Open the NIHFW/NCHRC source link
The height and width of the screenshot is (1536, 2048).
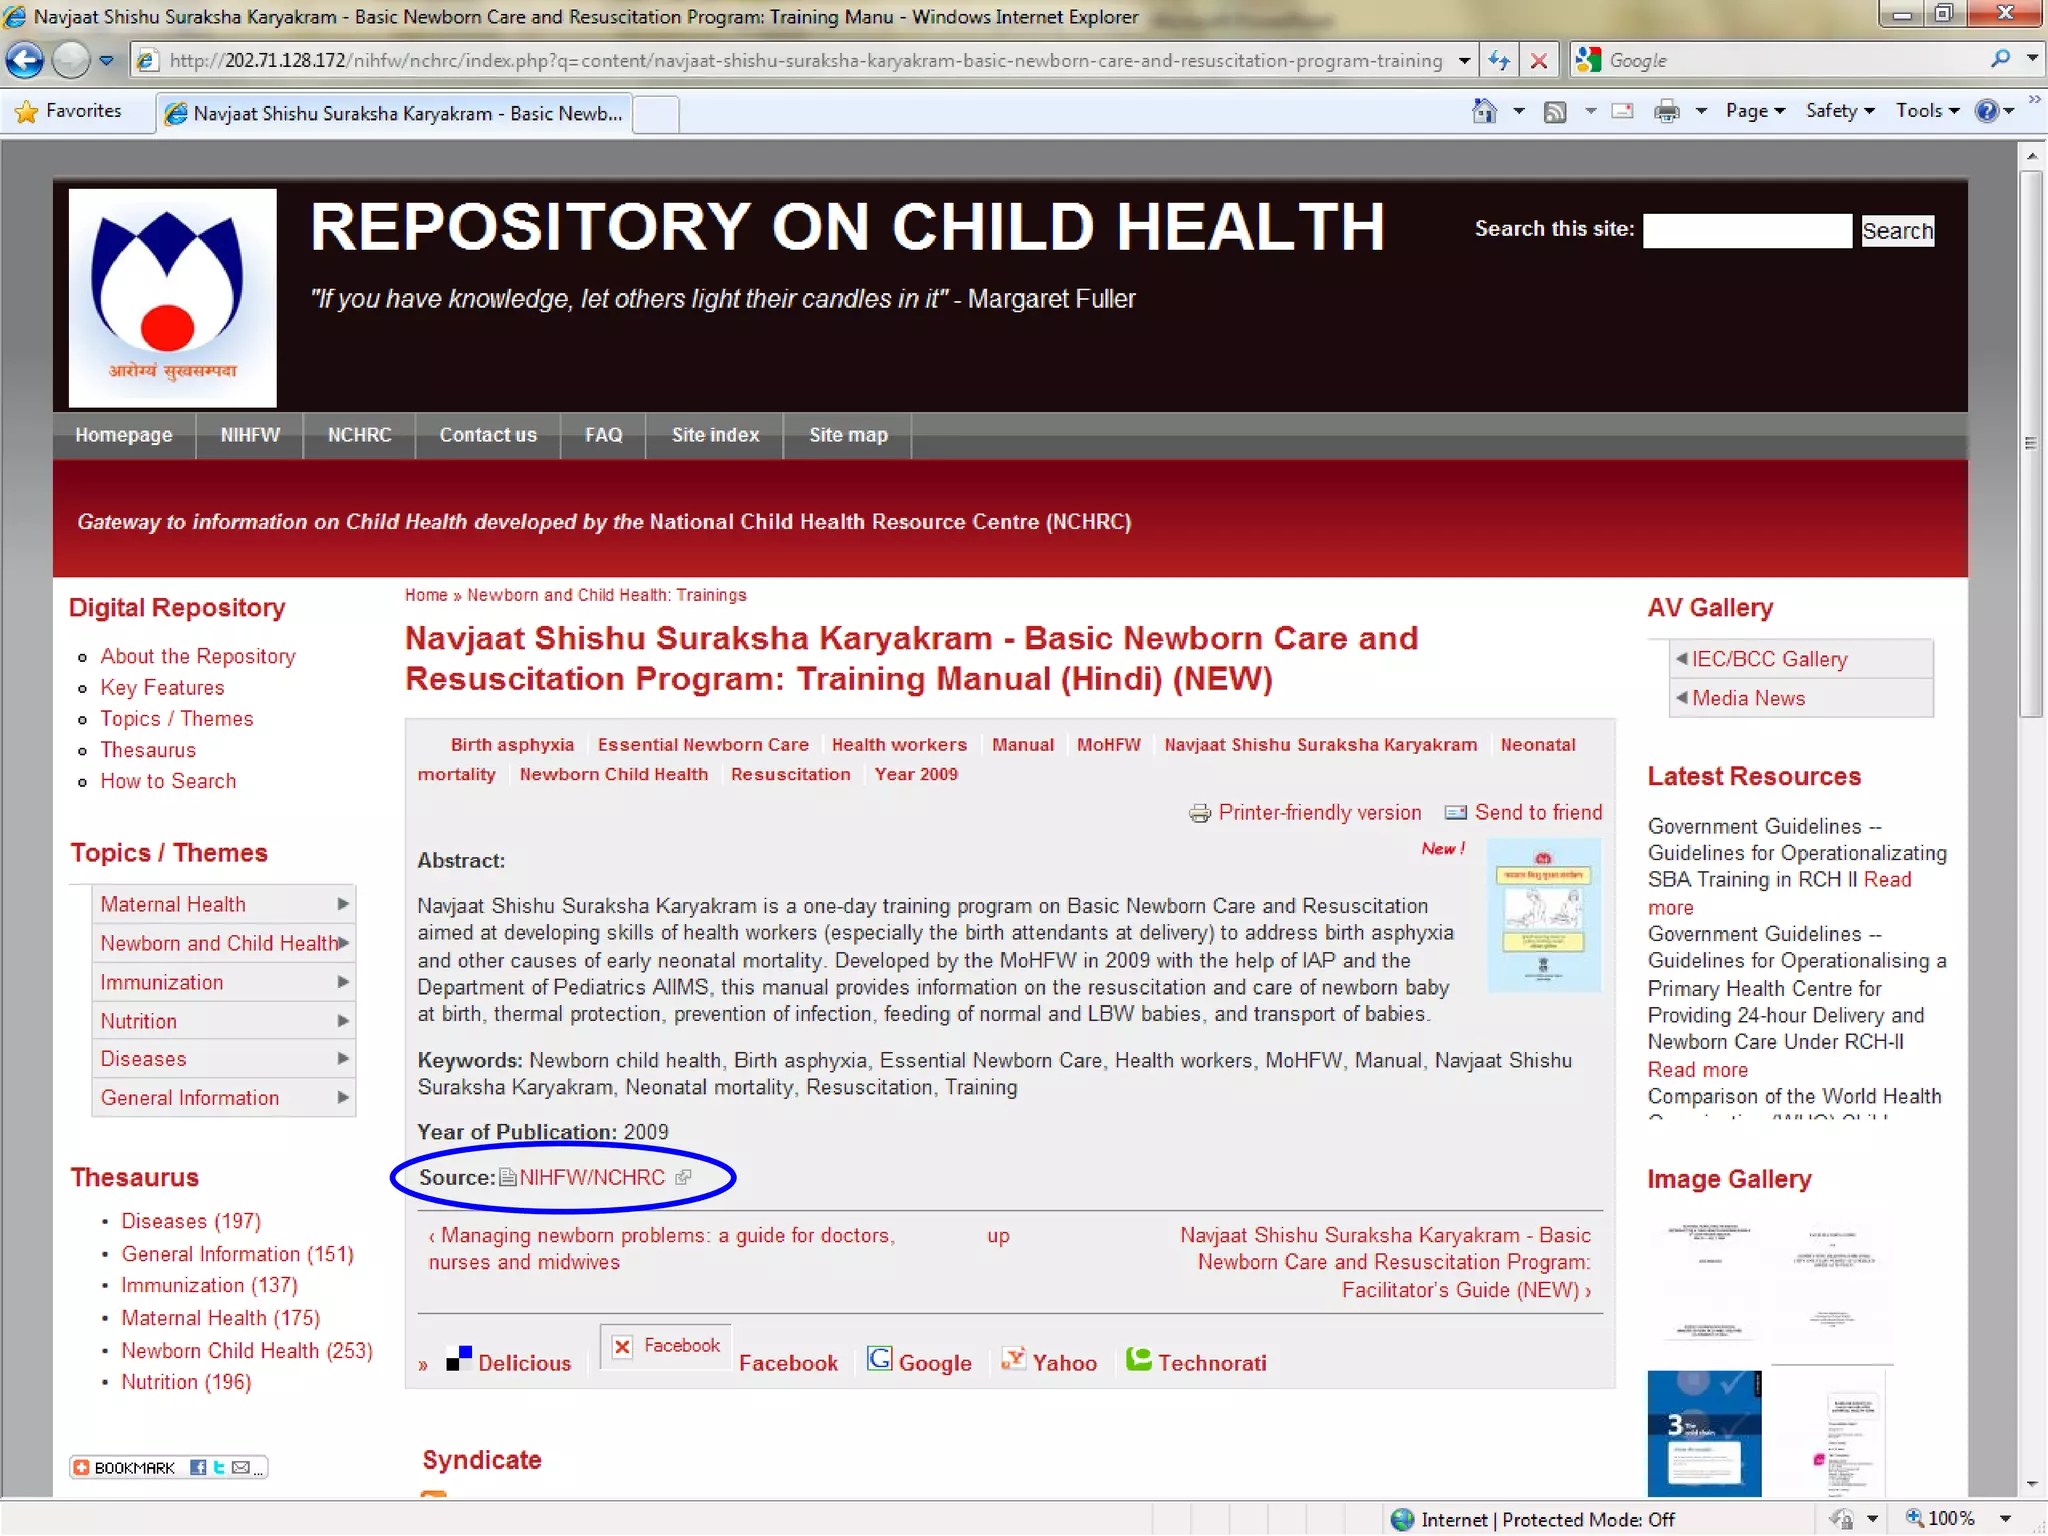tap(592, 1177)
